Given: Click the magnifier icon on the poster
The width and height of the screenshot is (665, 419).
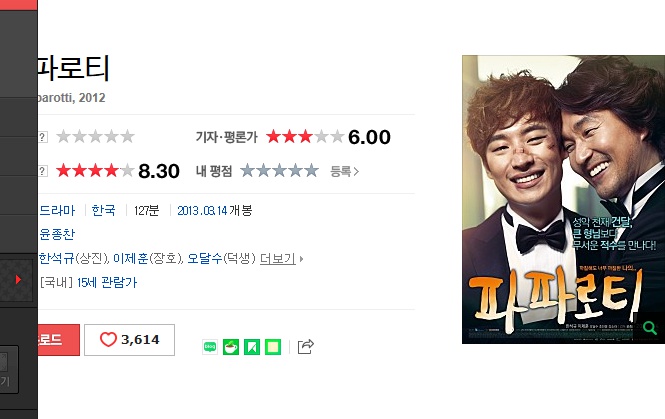Looking at the screenshot, I should 650,328.
